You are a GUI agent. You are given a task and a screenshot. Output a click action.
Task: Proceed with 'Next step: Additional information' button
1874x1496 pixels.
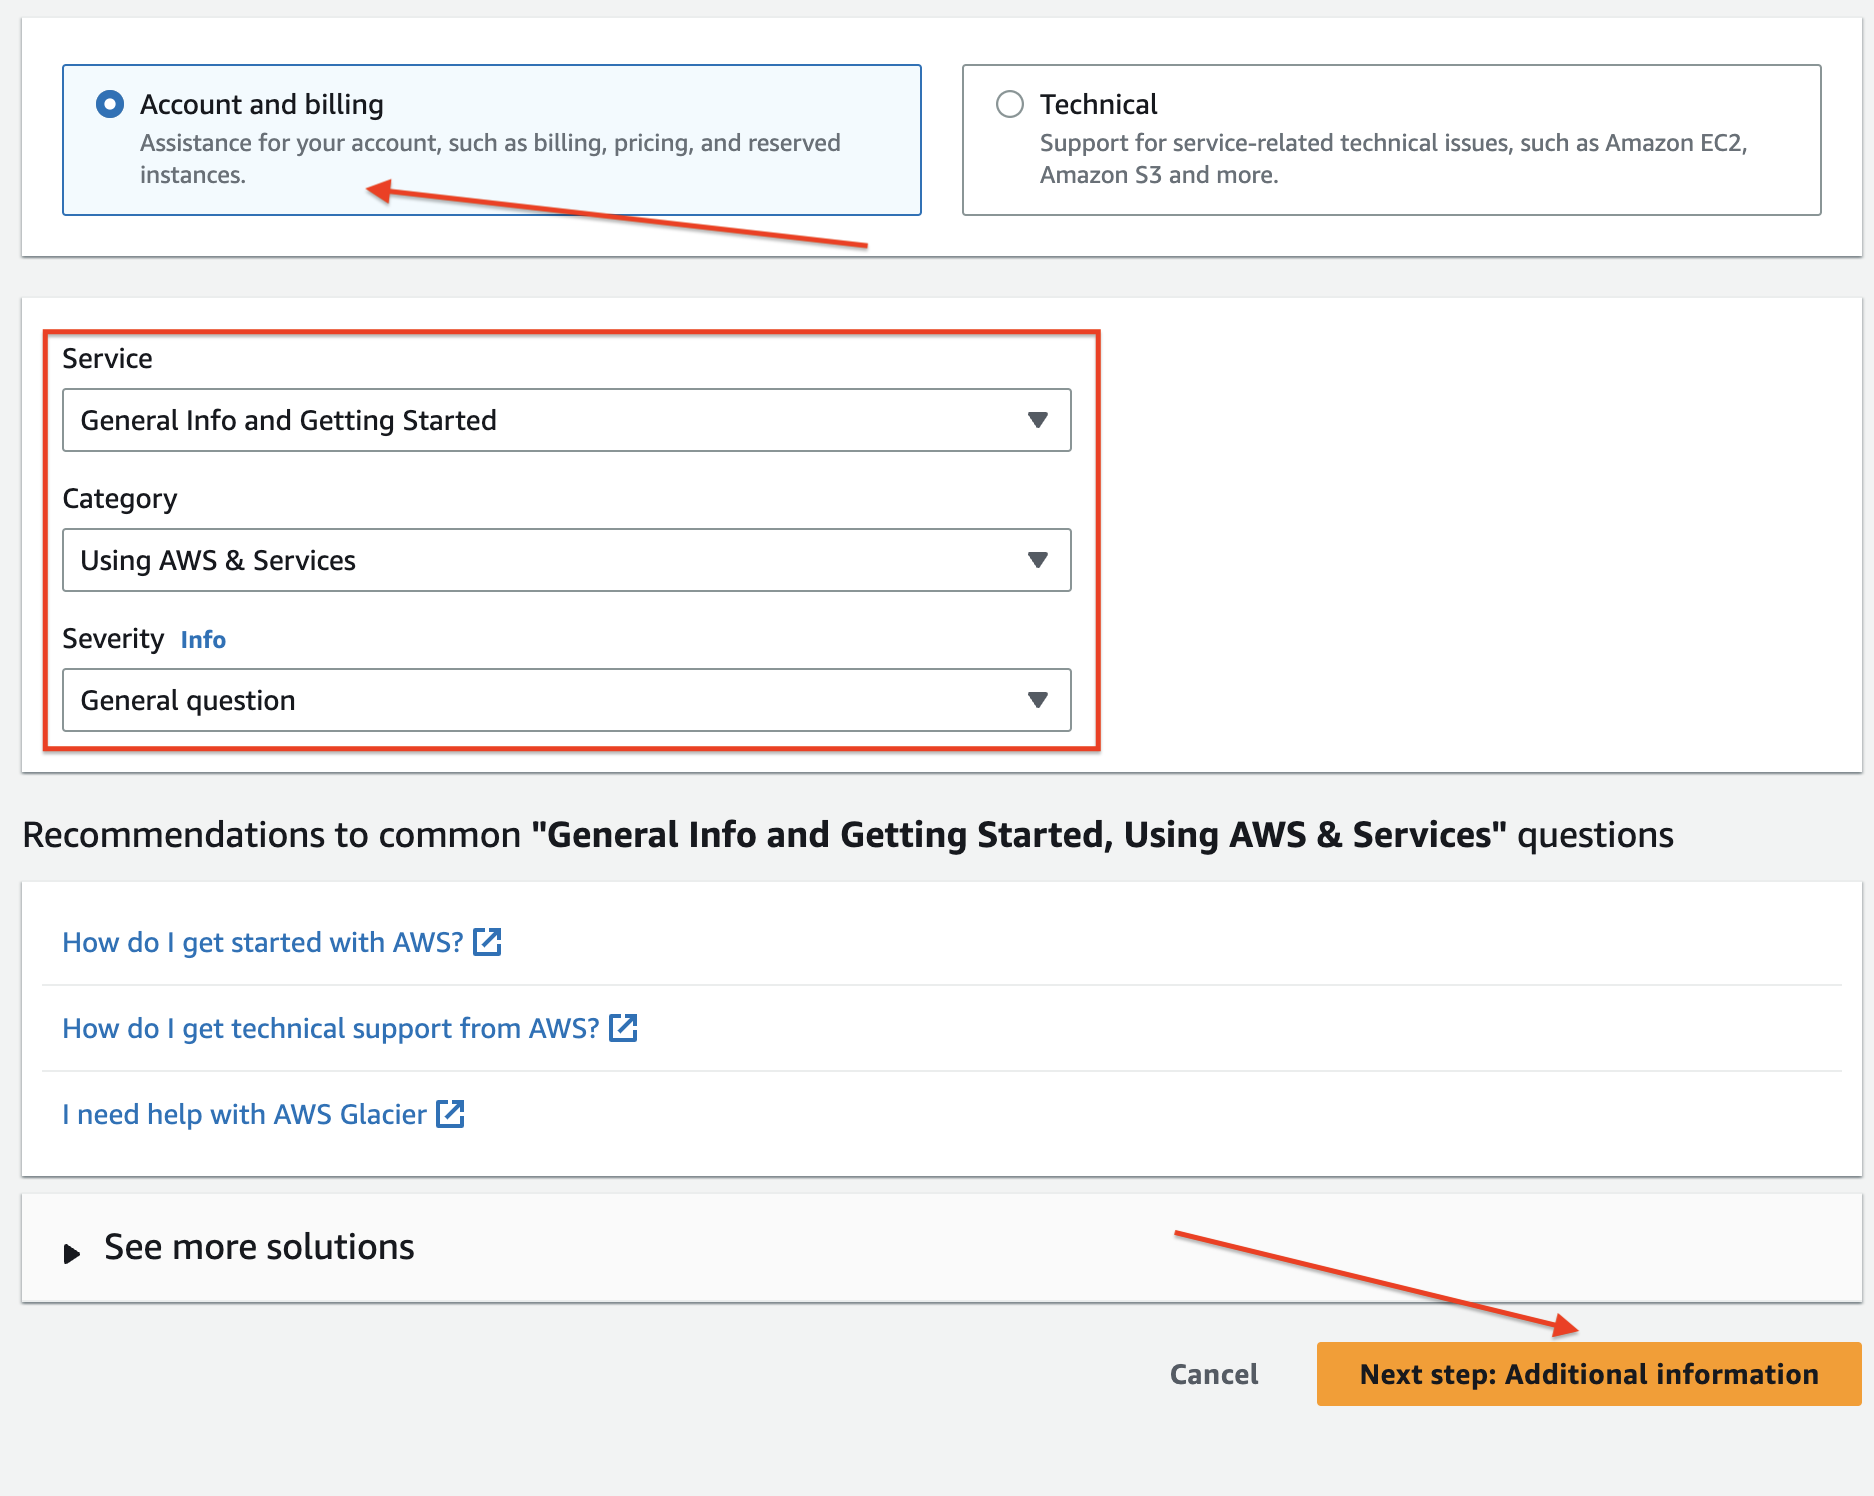(x=1588, y=1374)
